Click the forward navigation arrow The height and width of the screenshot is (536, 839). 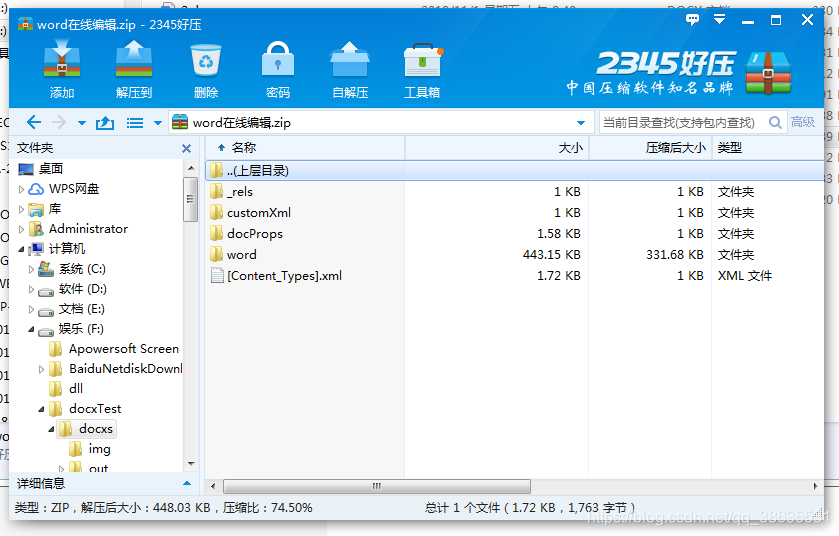[59, 122]
